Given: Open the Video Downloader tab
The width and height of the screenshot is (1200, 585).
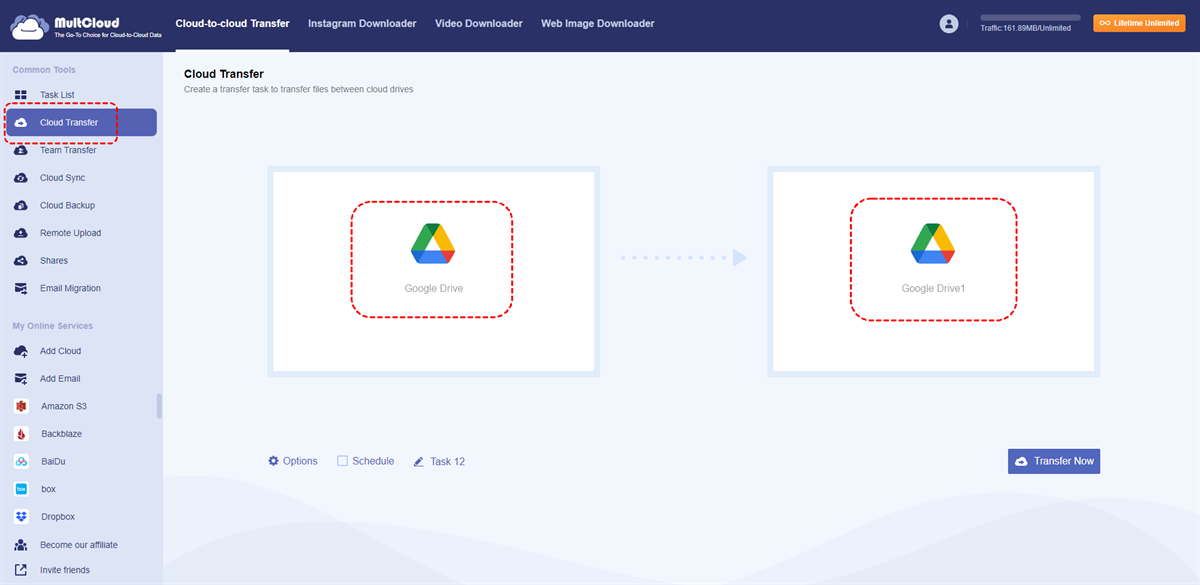Looking at the screenshot, I should click(x=479, y=23).
